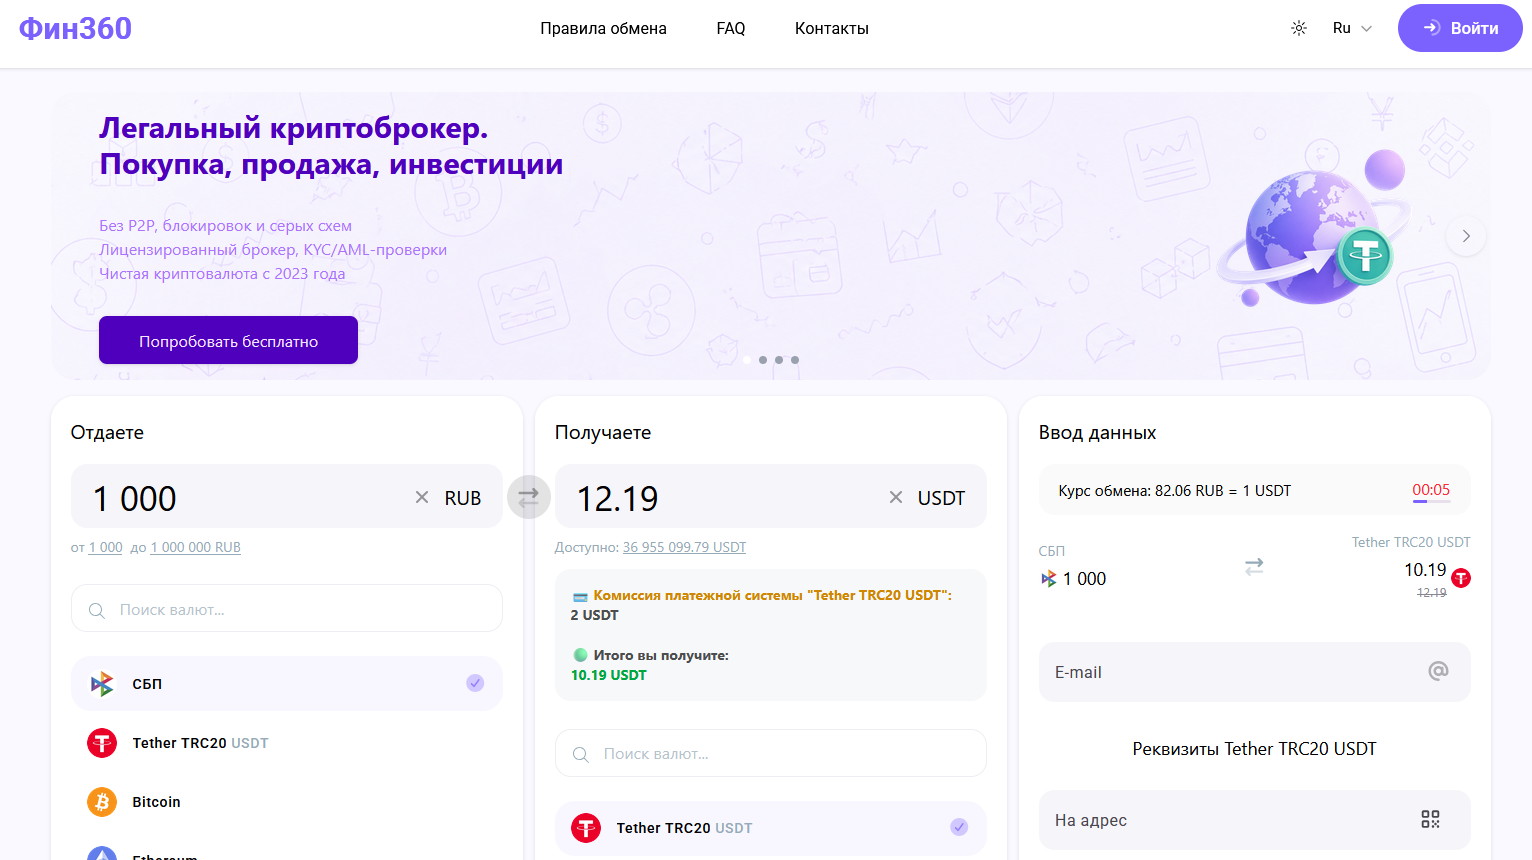Click minimum amount link 1 000
Viewport: 1532px width, 860px height.
106,547
